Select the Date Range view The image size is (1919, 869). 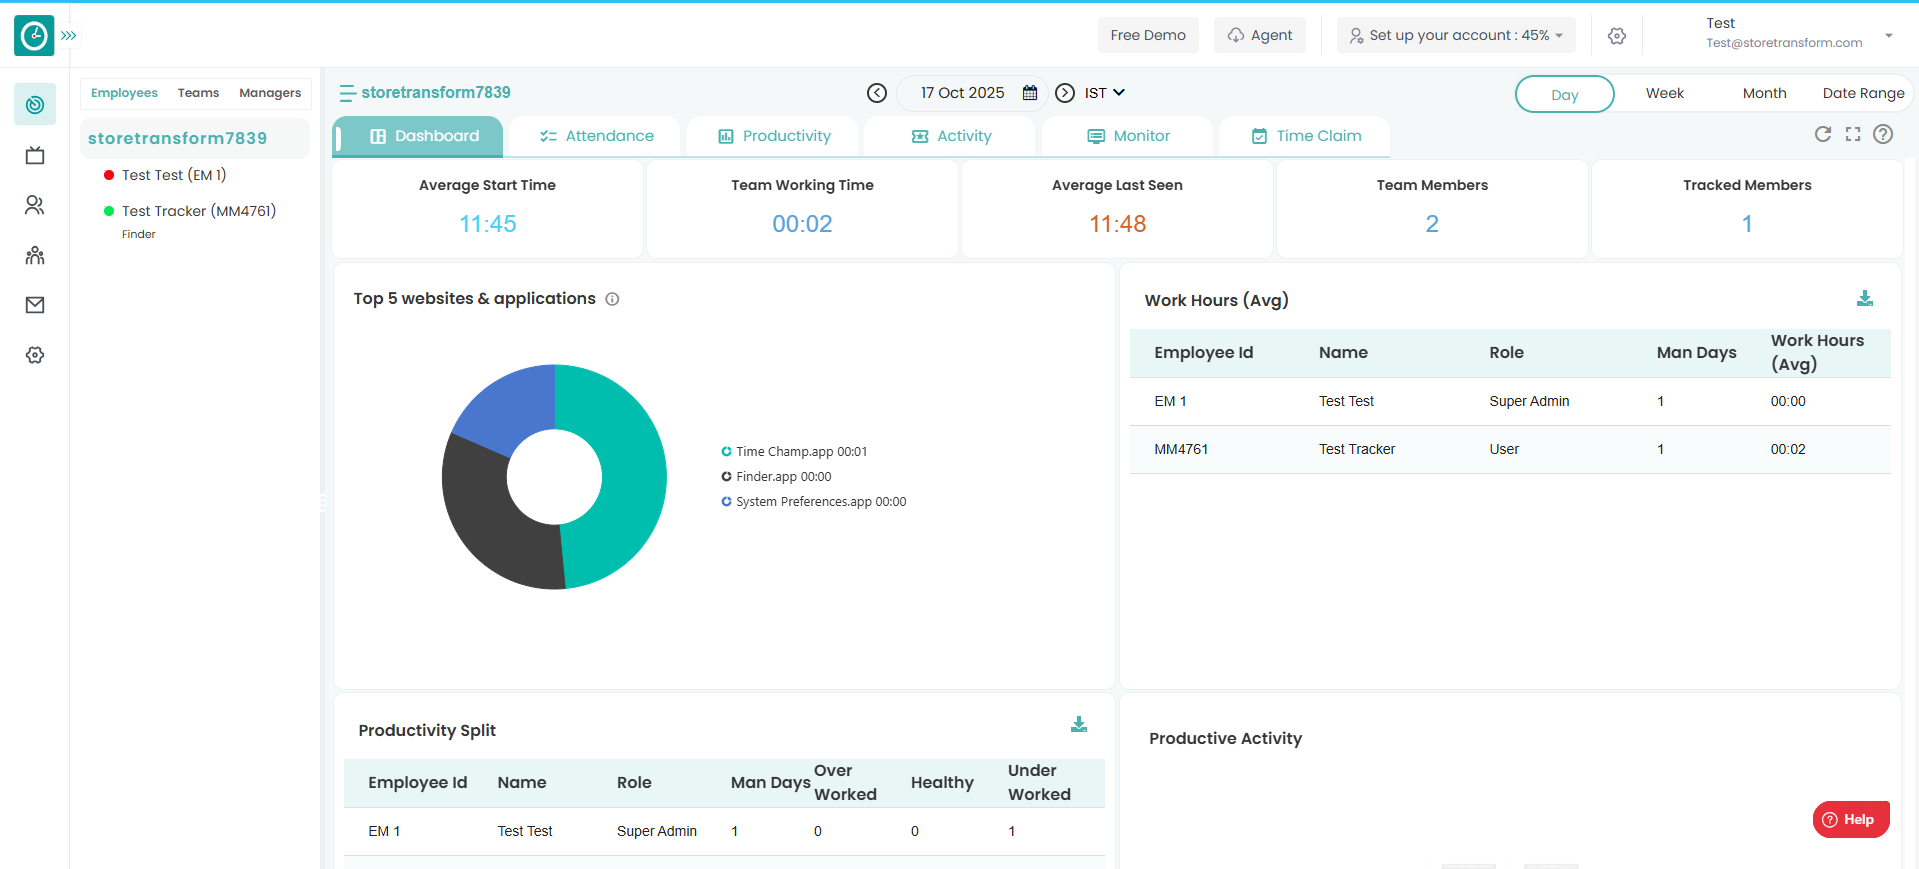pos(1863,93)
